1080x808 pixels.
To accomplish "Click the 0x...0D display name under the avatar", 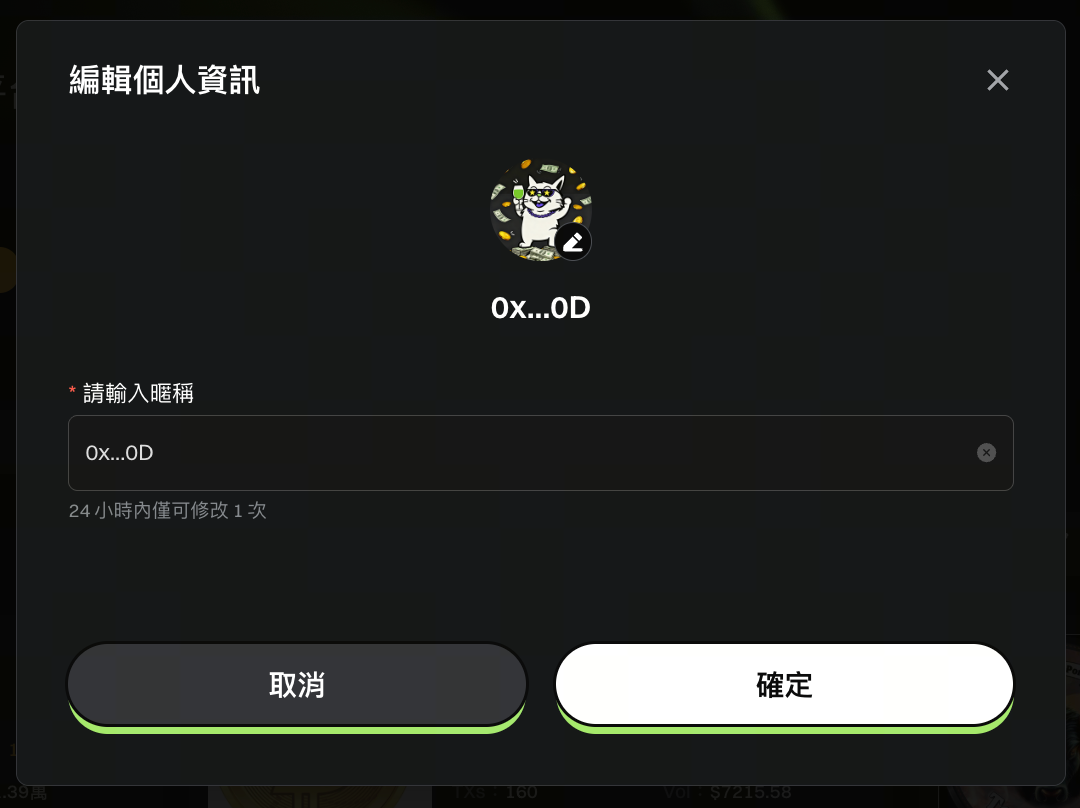I will click(541, 308).
